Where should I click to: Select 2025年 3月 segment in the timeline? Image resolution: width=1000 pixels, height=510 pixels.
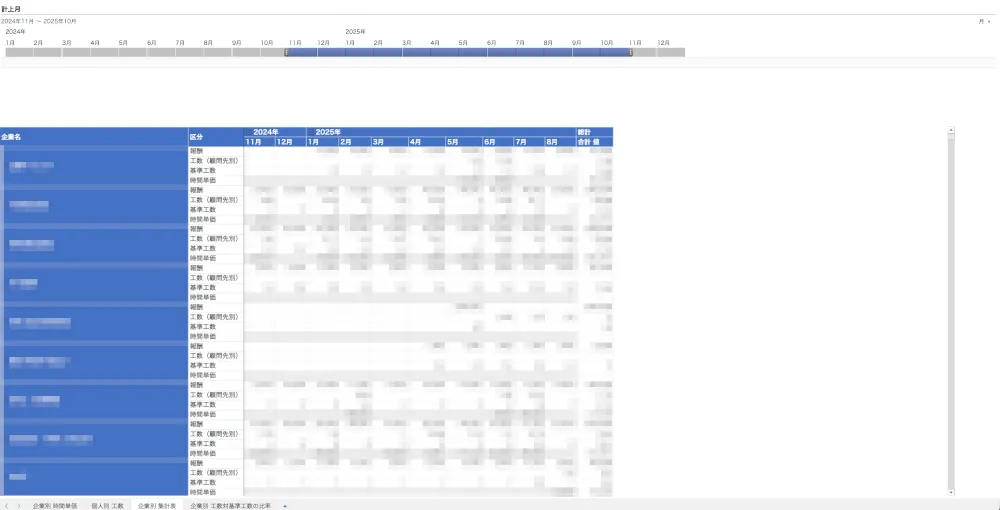pyautogui.click(x=416, y=52)
